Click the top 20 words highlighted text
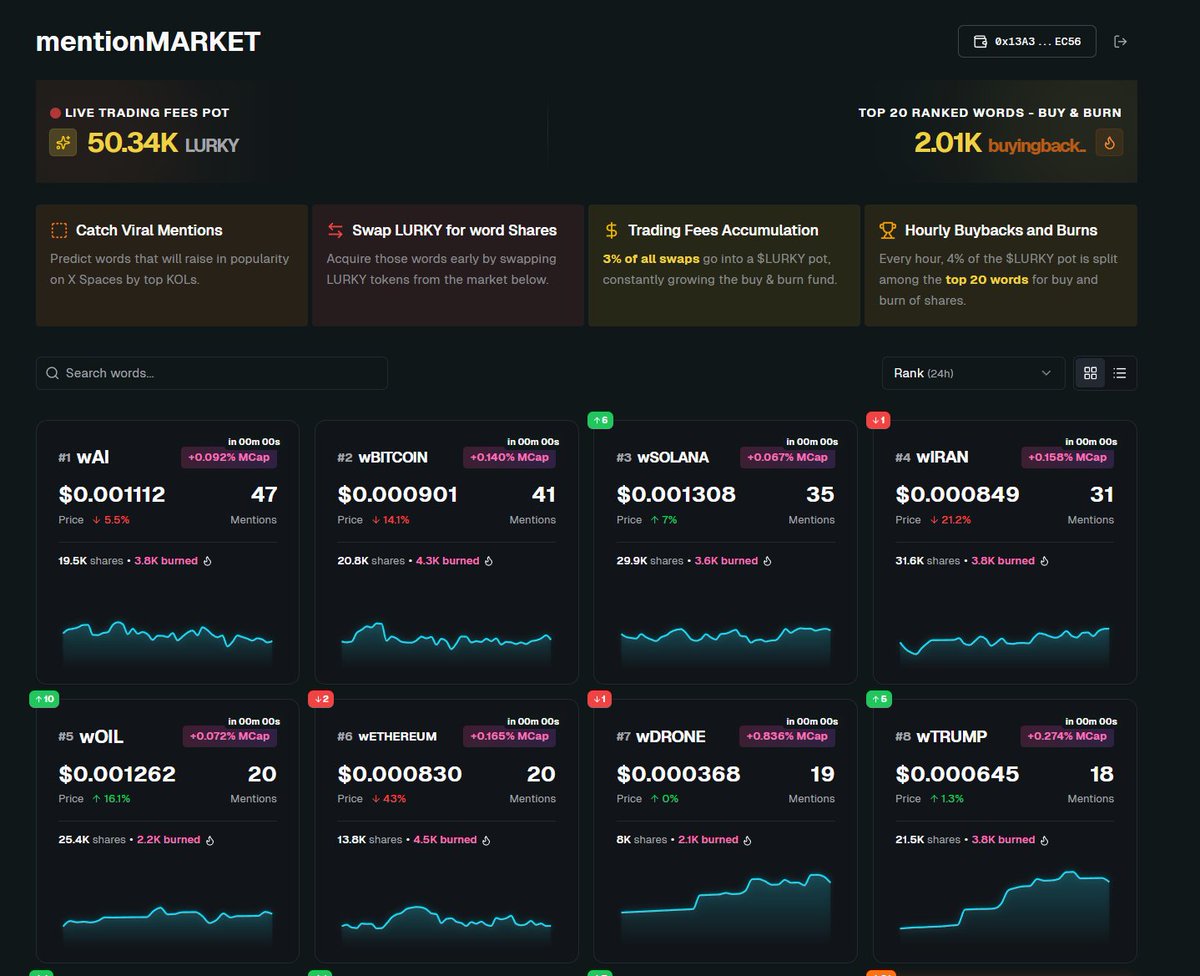This screenshot has width=1200, height=976. click(987, 280)
